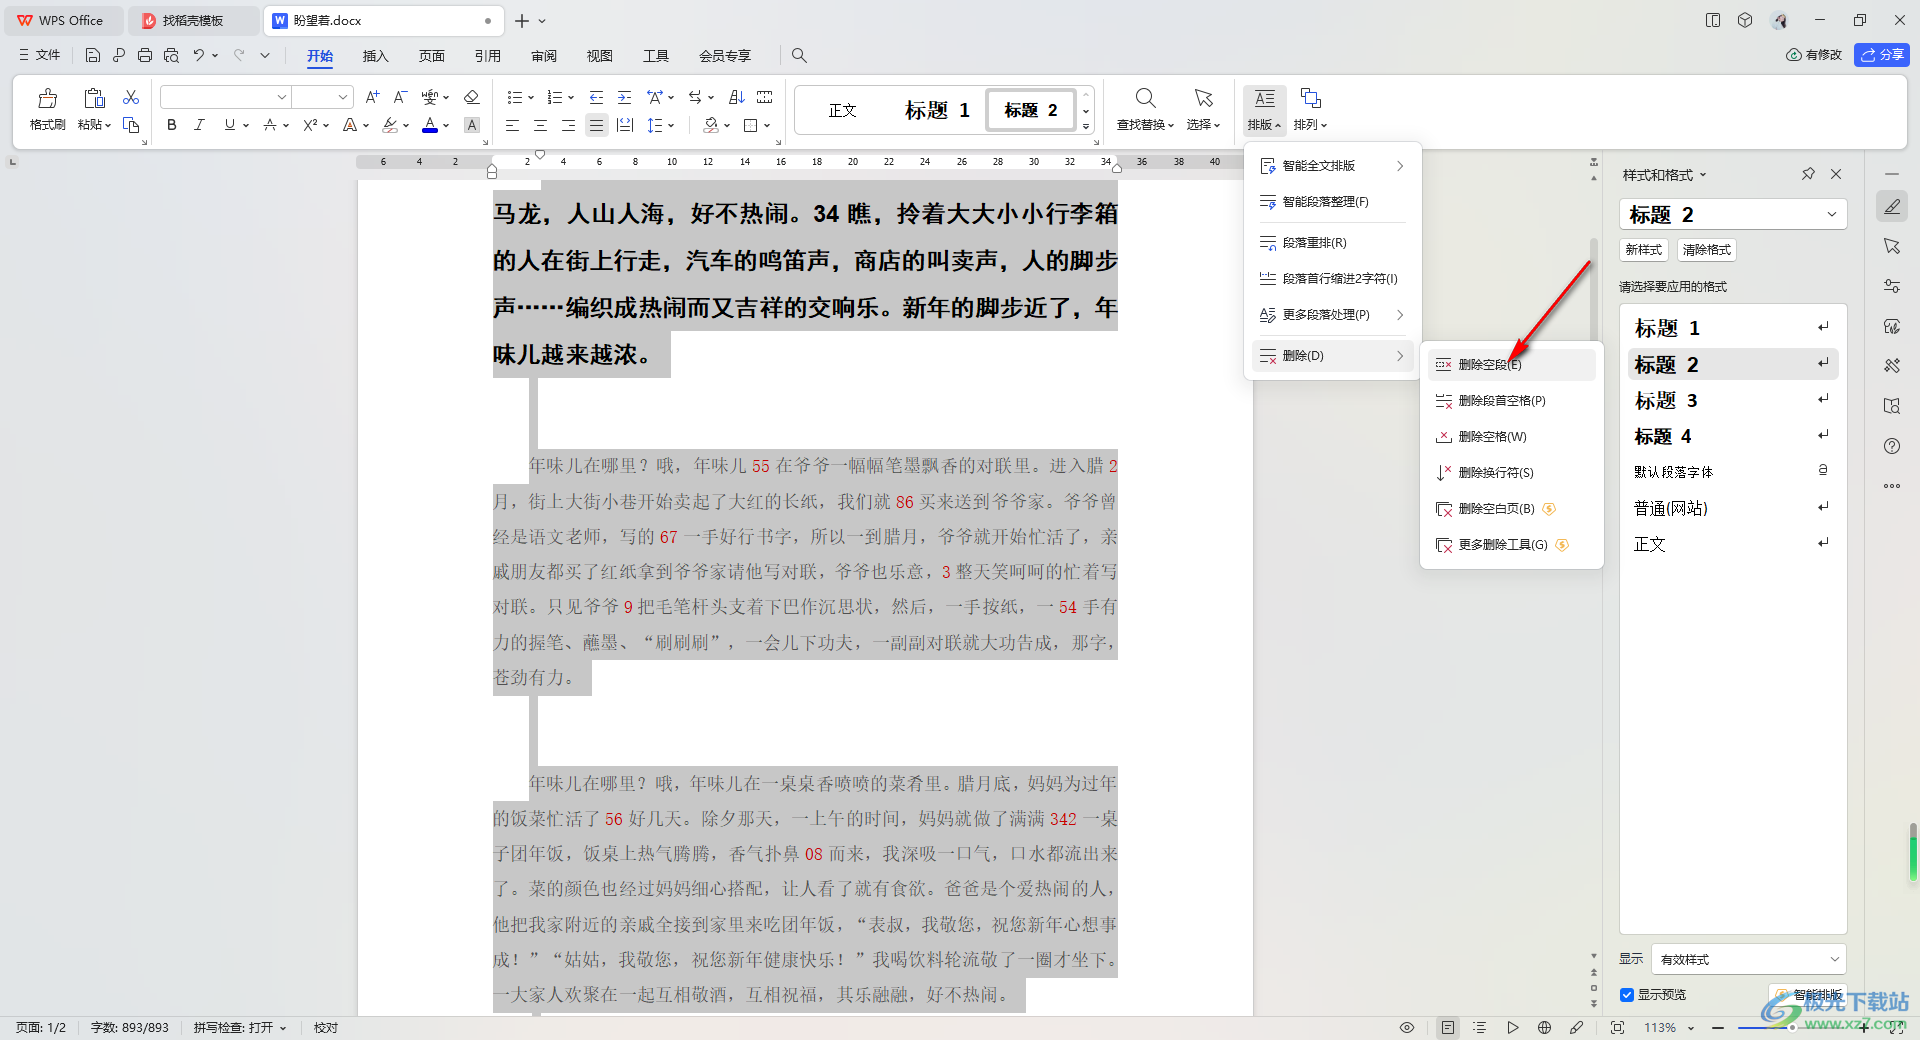
Task: Click the 找稻壳模板 tab at top
Action: coord(194,20)
